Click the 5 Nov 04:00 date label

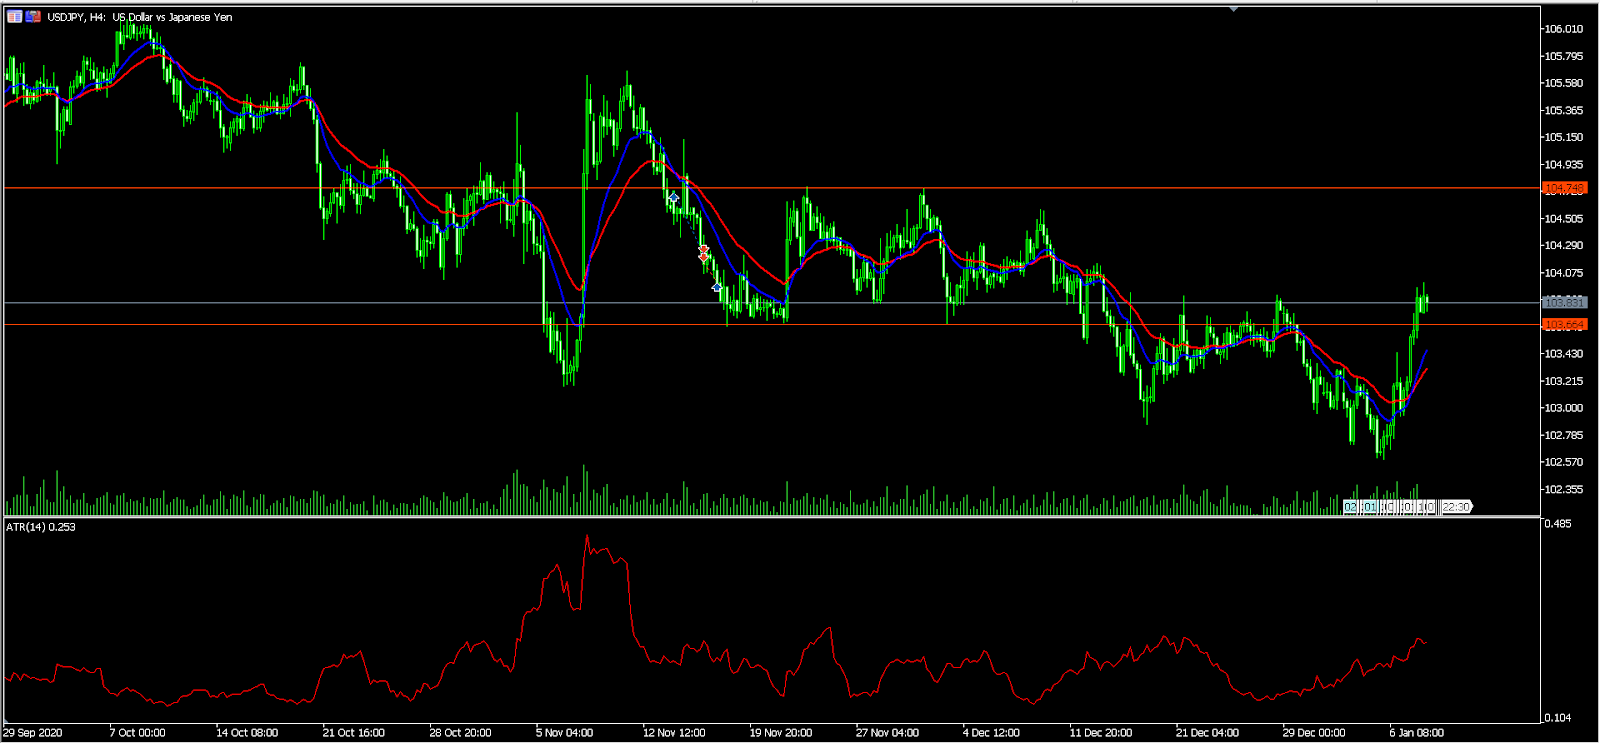click(564, 733)
